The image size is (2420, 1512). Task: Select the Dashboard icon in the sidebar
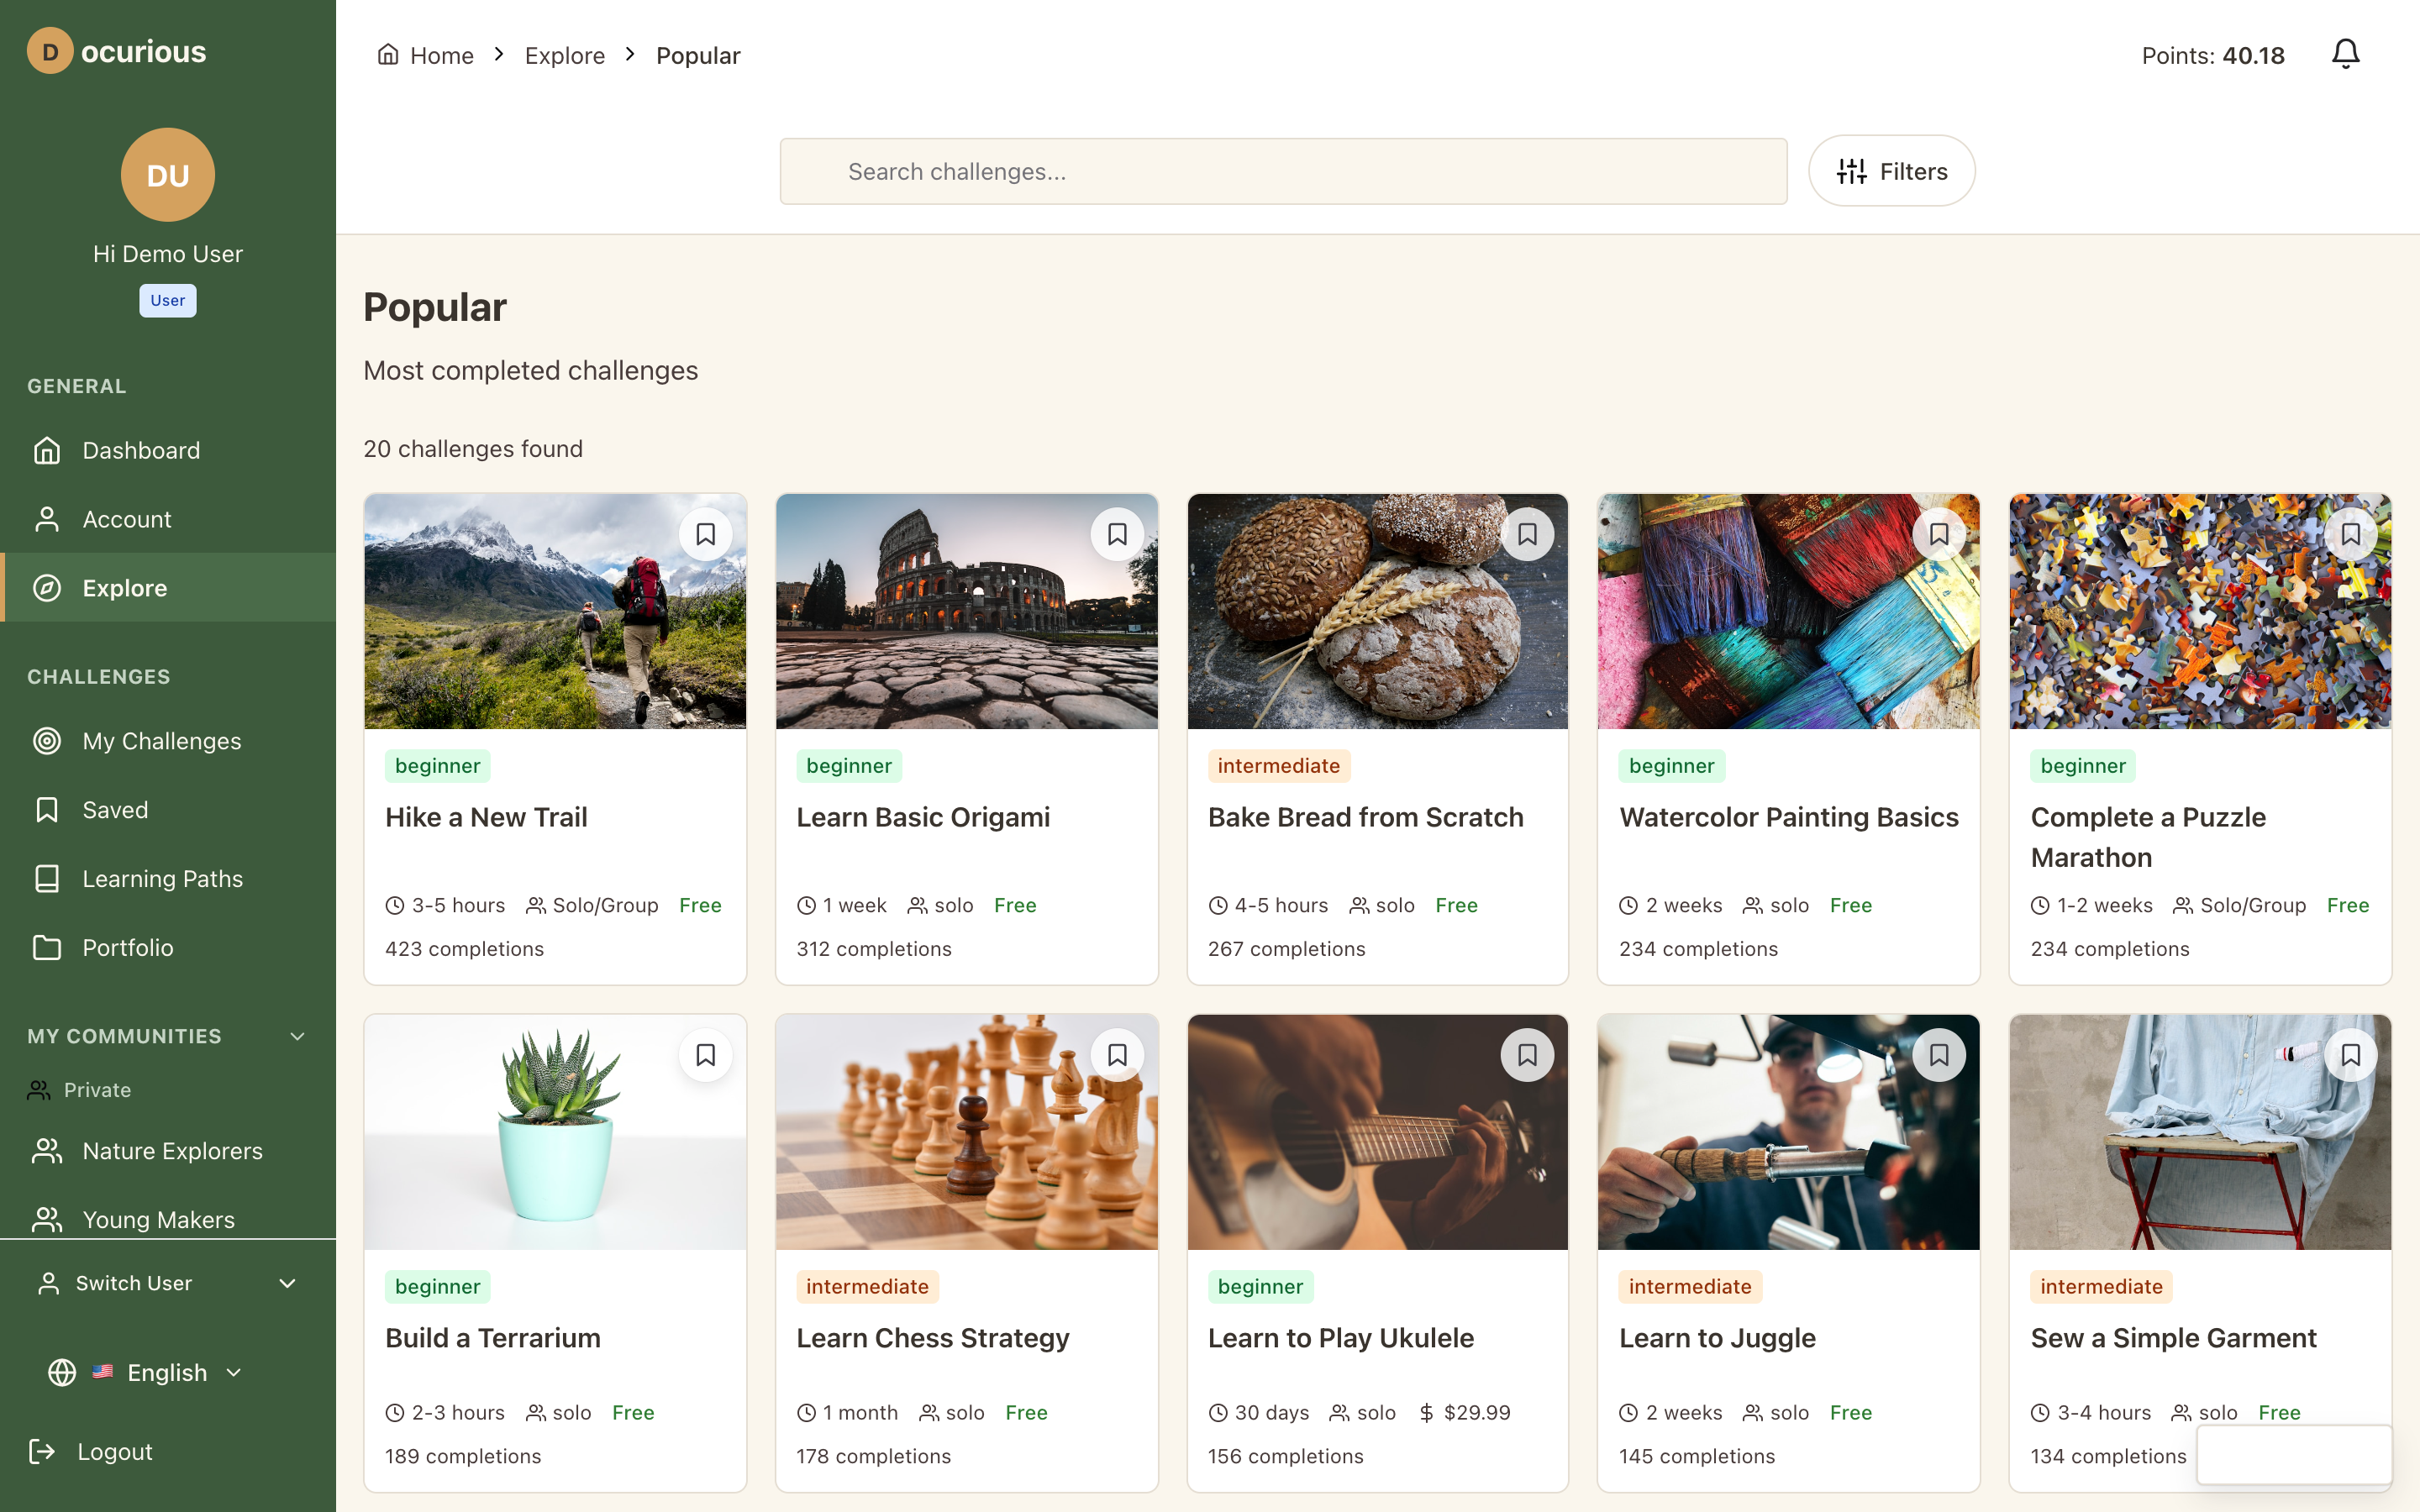pos(47,450)
